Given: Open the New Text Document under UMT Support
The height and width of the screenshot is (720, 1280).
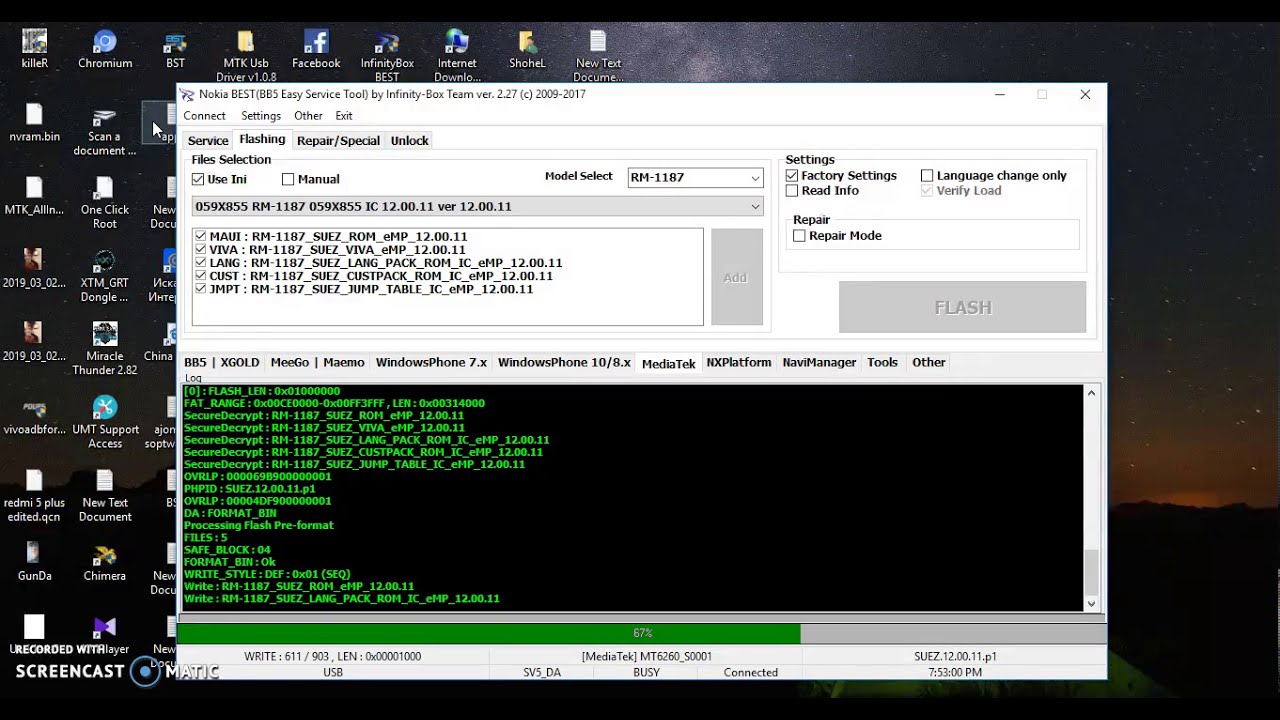Looking at the screenshot, I should [x=105, y=496].
